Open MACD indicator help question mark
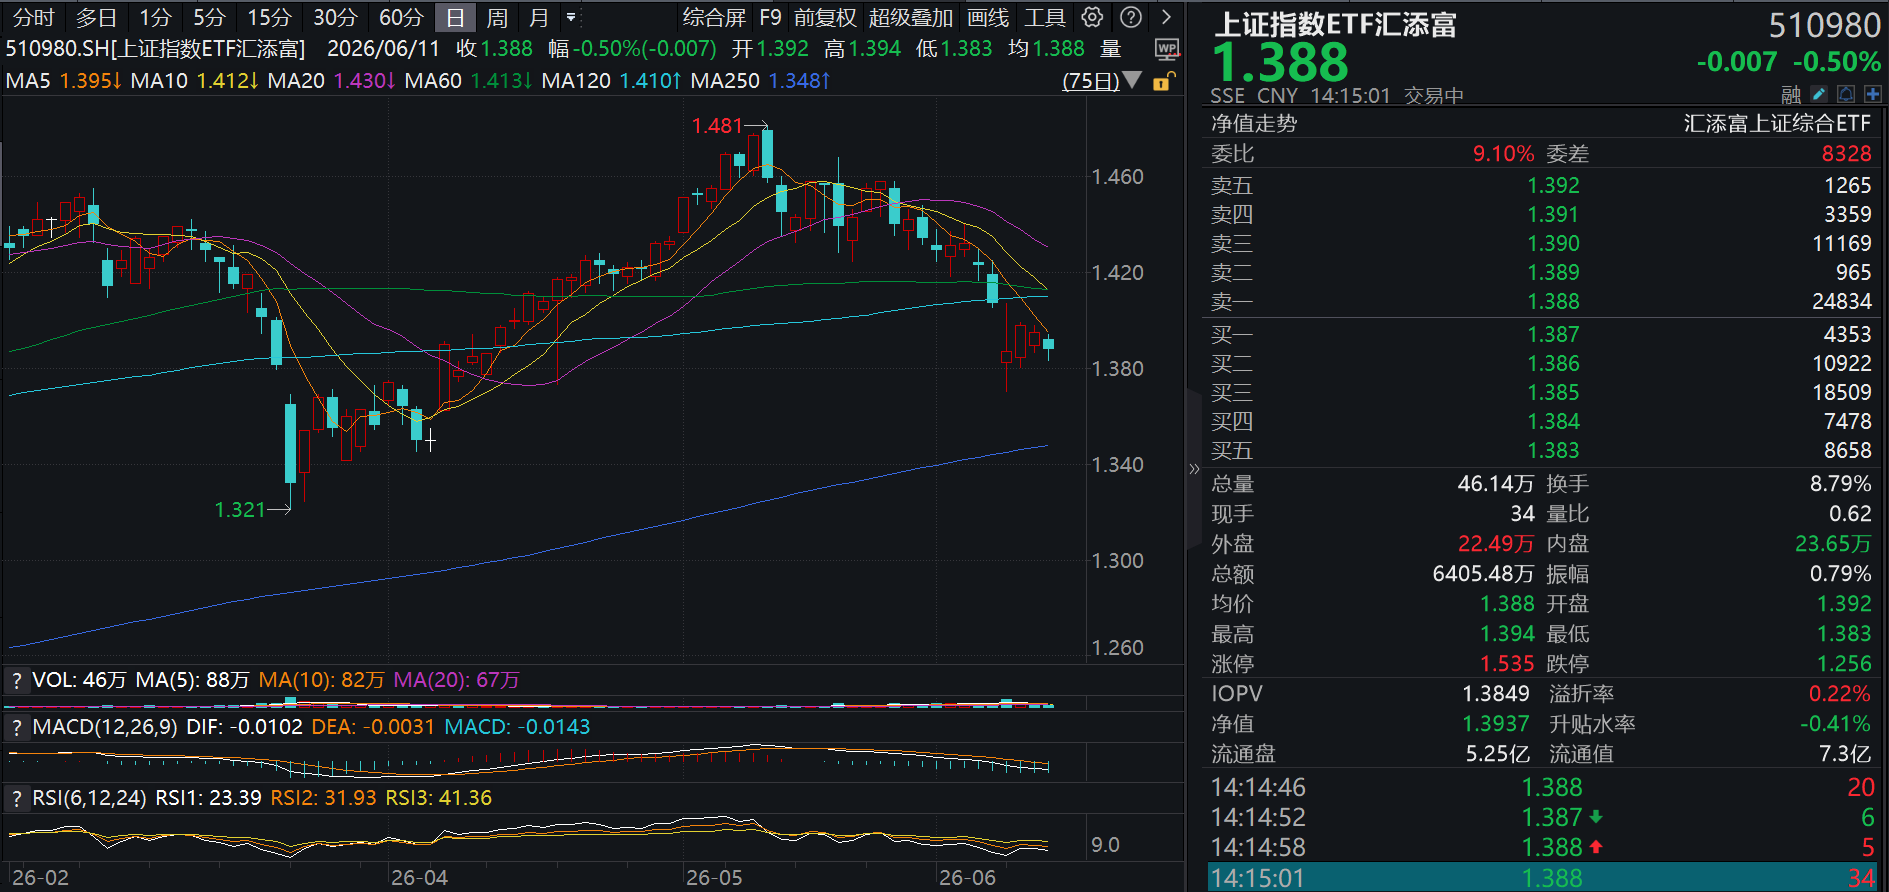The height and width of the screenshot is (892, 1889). (16, 727)
